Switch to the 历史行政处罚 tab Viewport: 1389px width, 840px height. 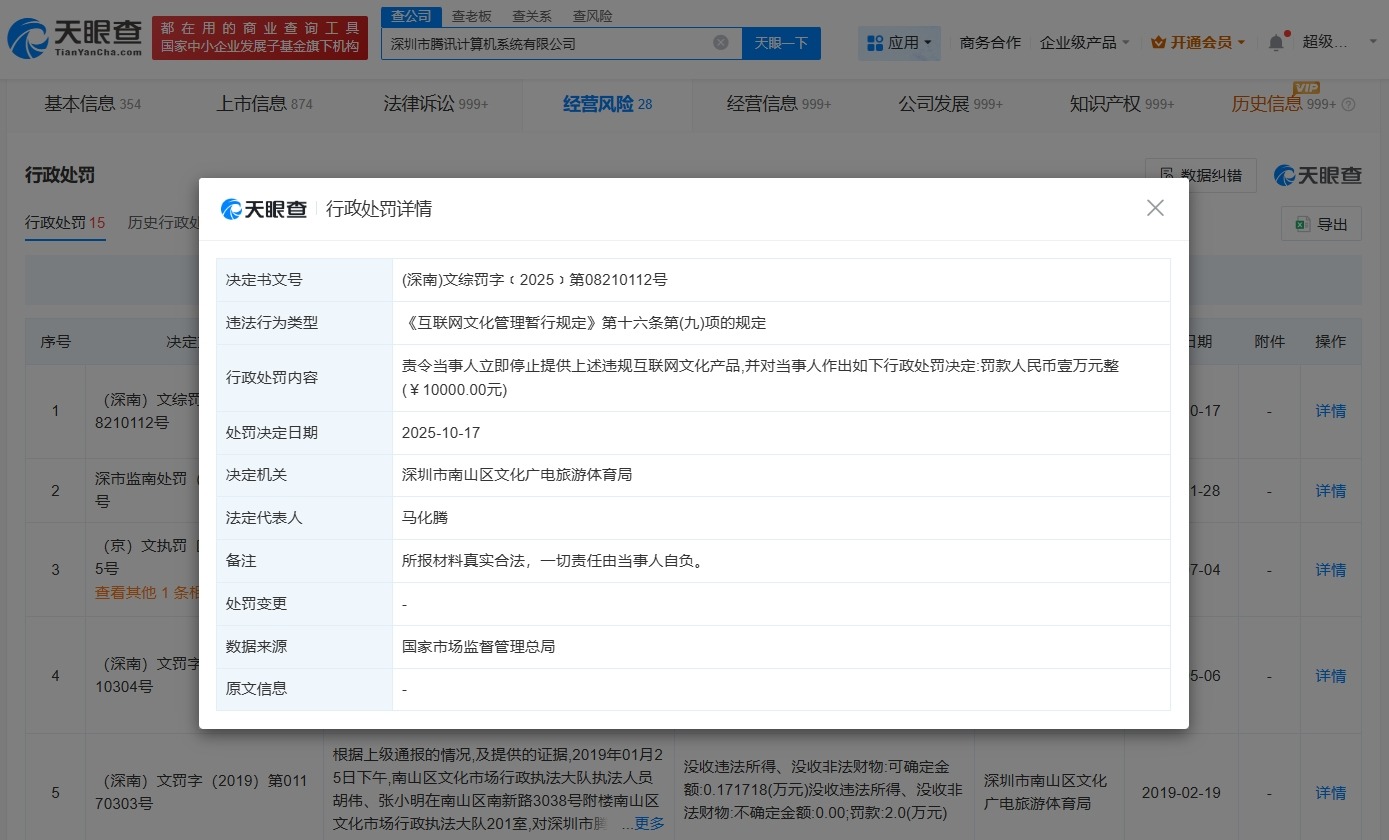163,222
